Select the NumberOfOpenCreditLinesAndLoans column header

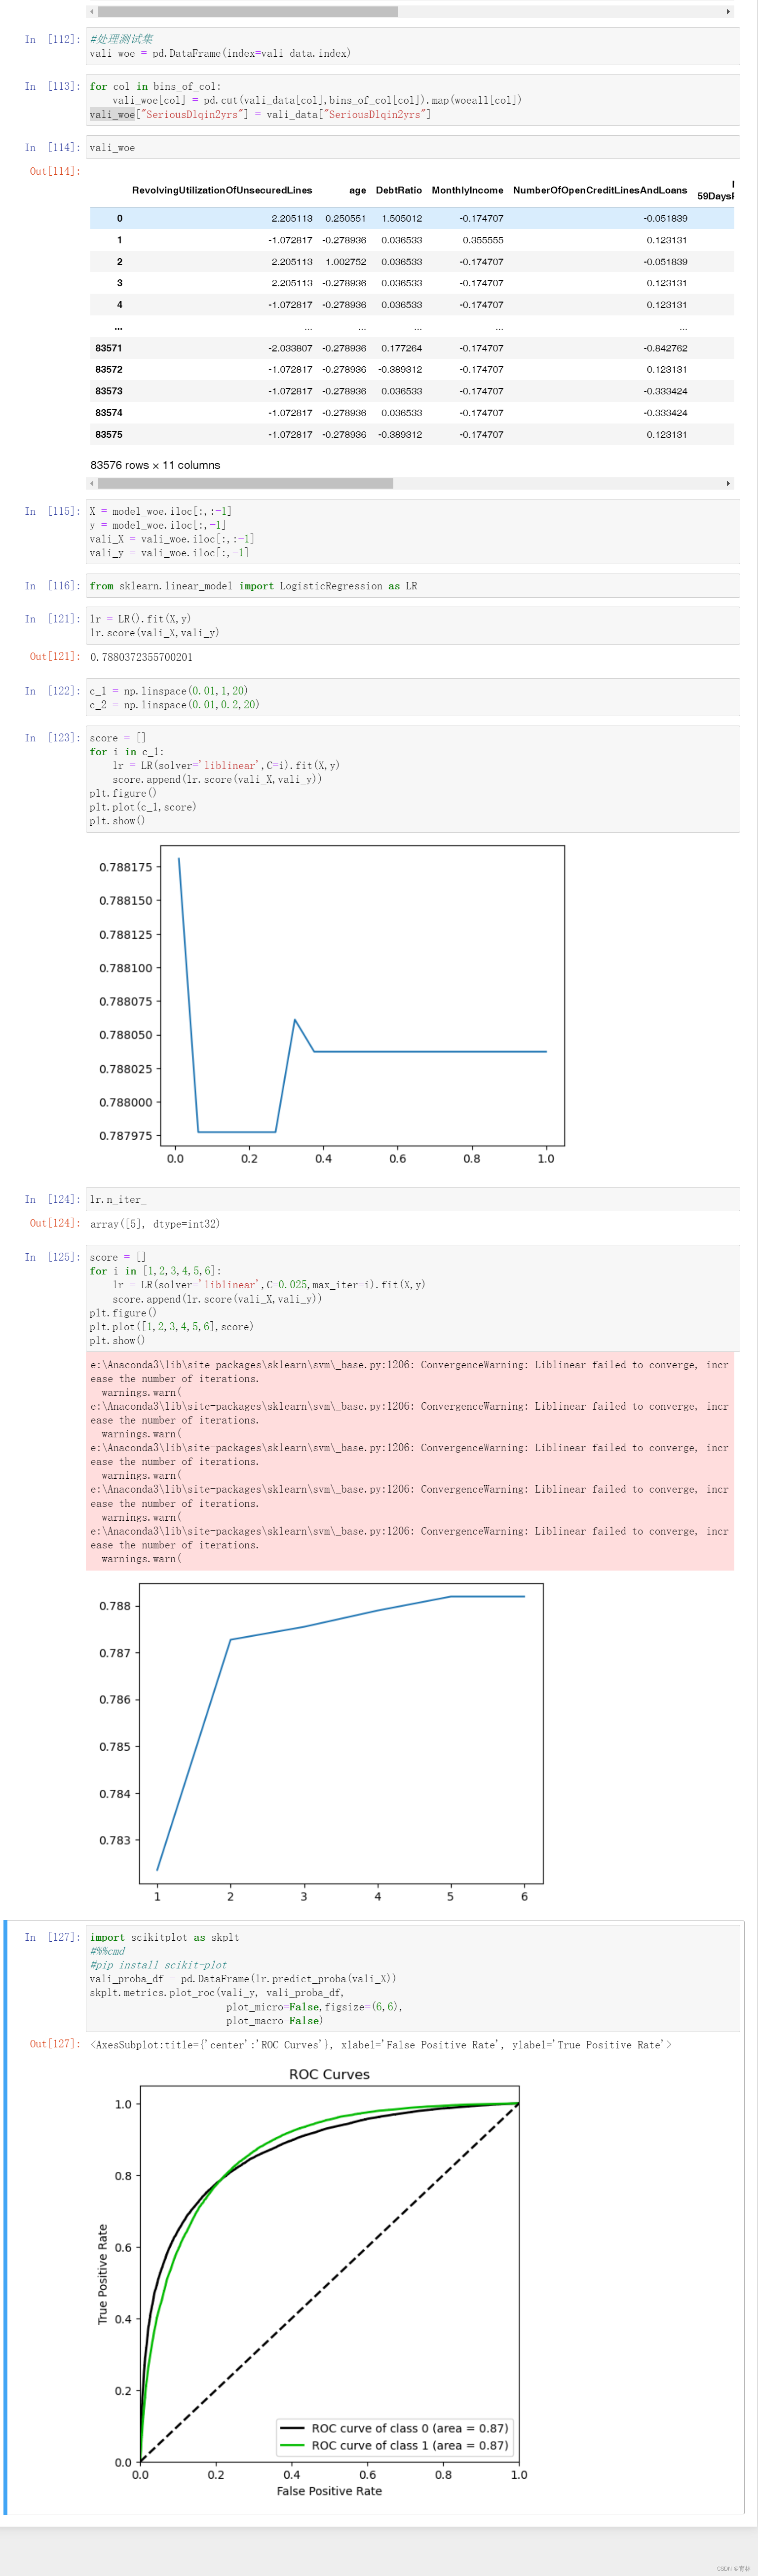(x=600, y=190)
